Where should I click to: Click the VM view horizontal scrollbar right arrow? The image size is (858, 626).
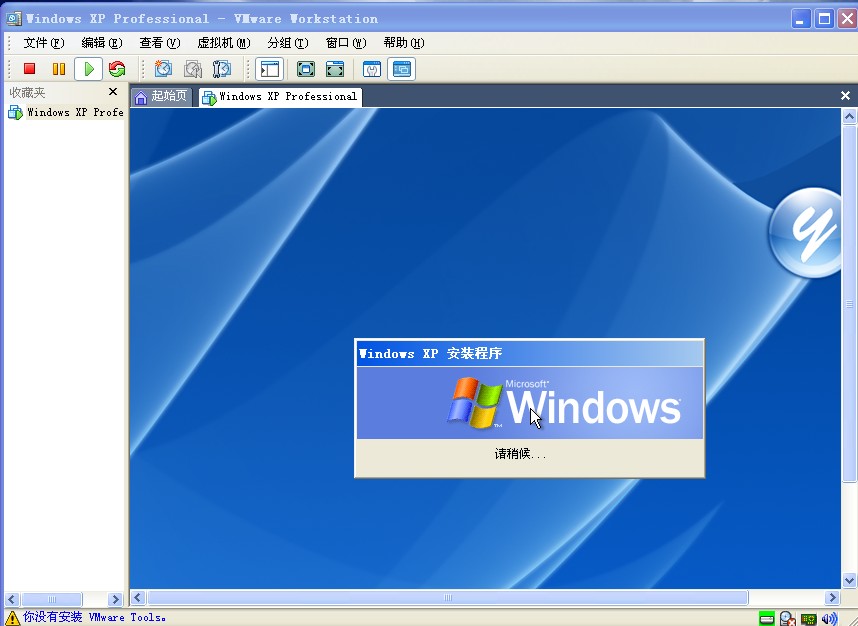pos(832,598)
